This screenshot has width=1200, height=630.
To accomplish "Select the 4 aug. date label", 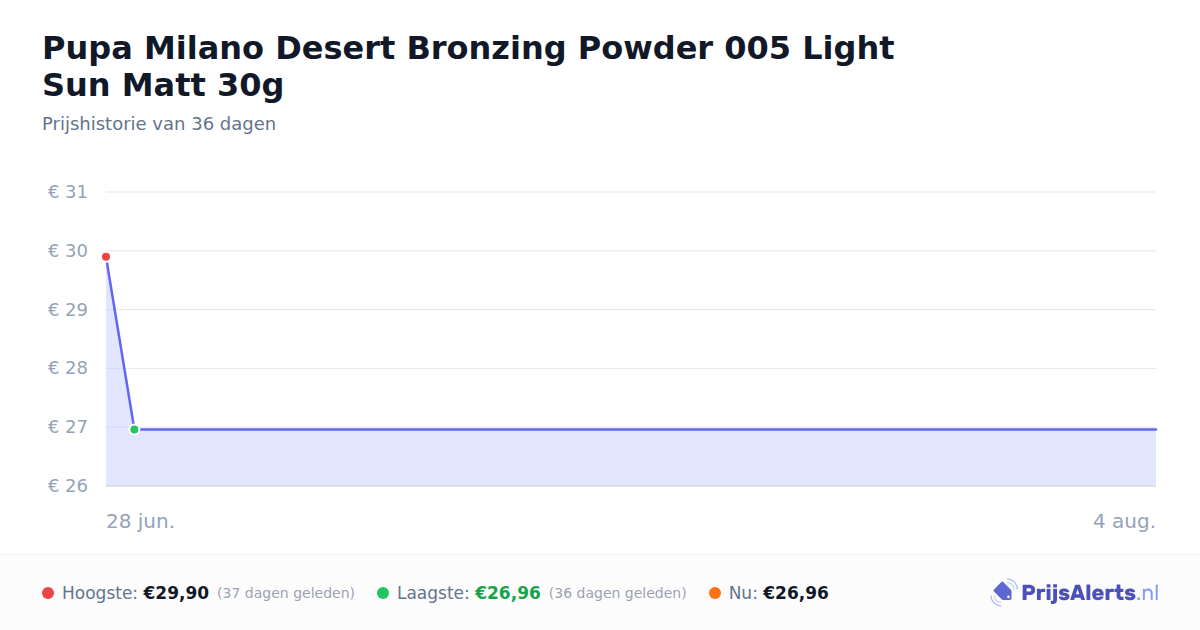I will (x=1124, y=521).
